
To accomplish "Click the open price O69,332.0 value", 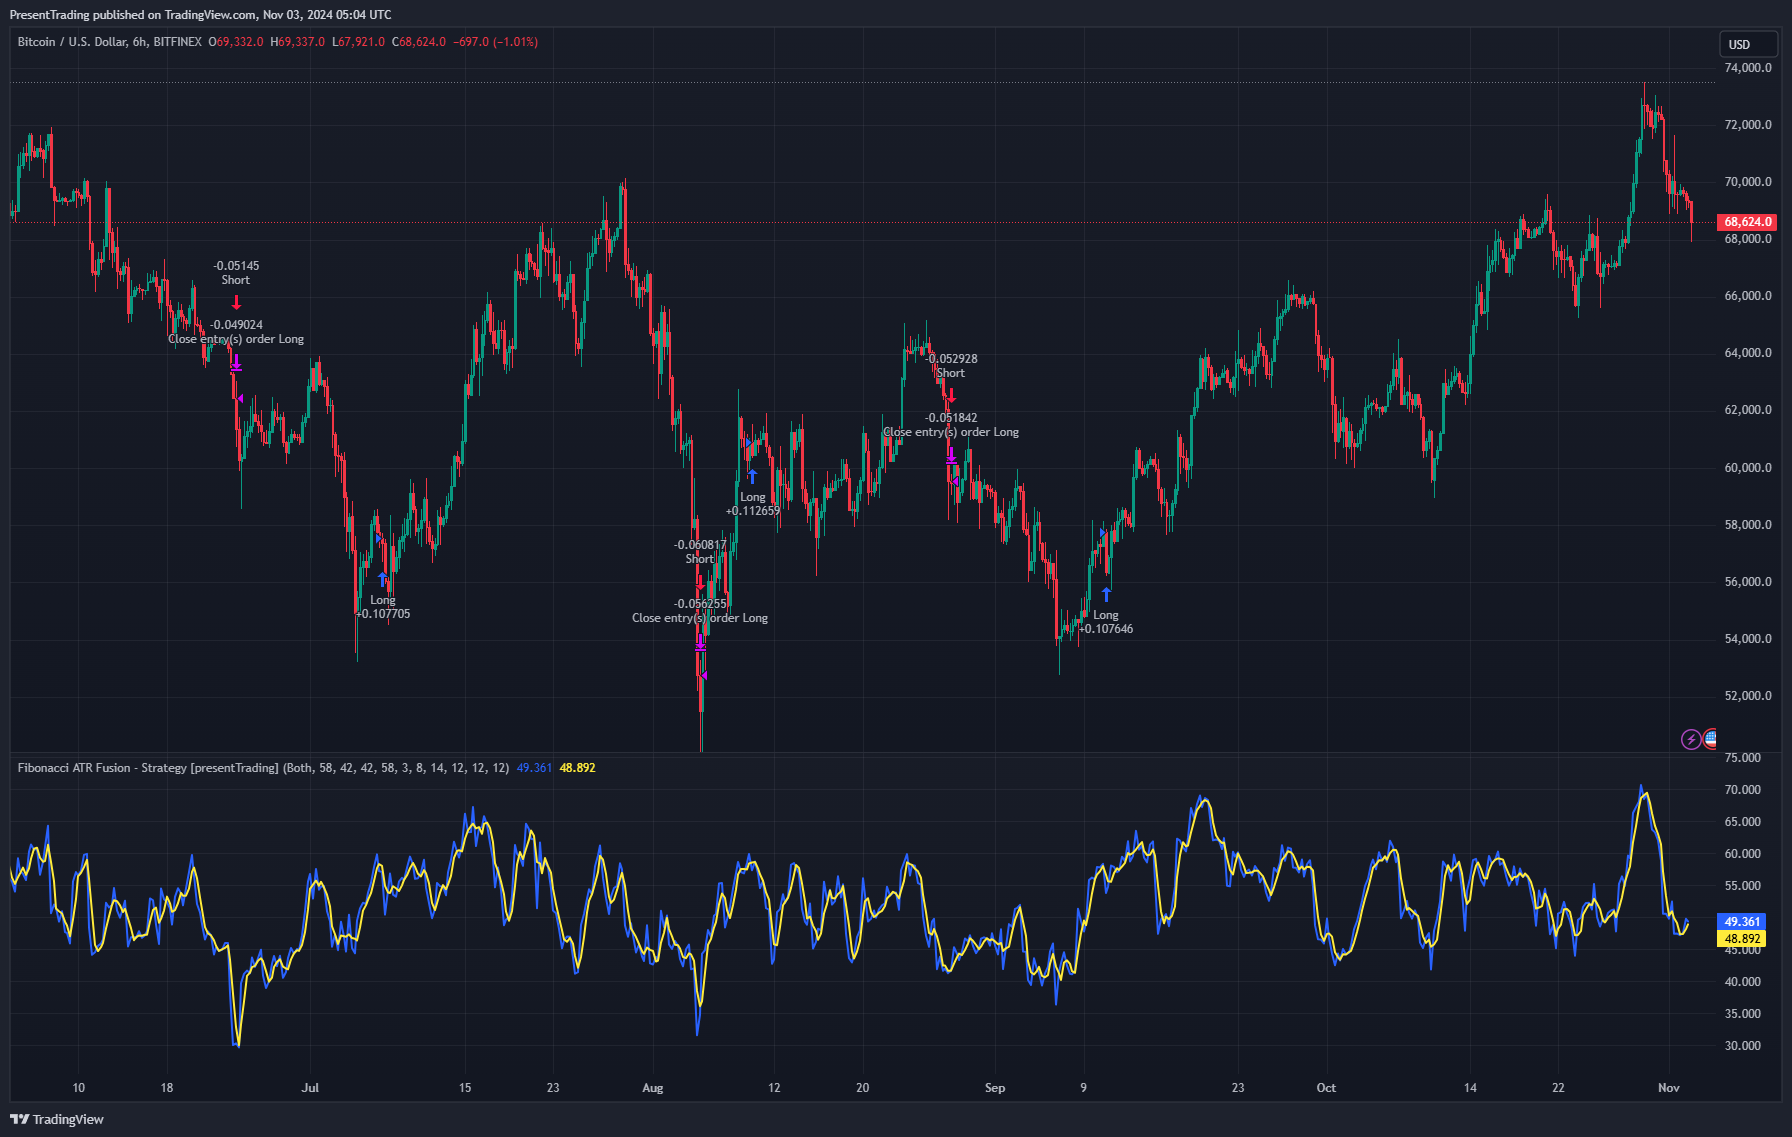I will (236, 42).
